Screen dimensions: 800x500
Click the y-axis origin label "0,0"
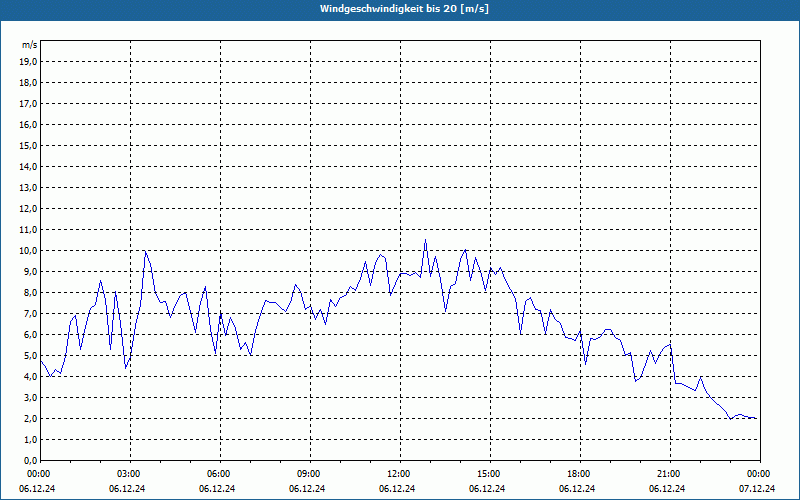pyautogui.click(x=31, y=460)
